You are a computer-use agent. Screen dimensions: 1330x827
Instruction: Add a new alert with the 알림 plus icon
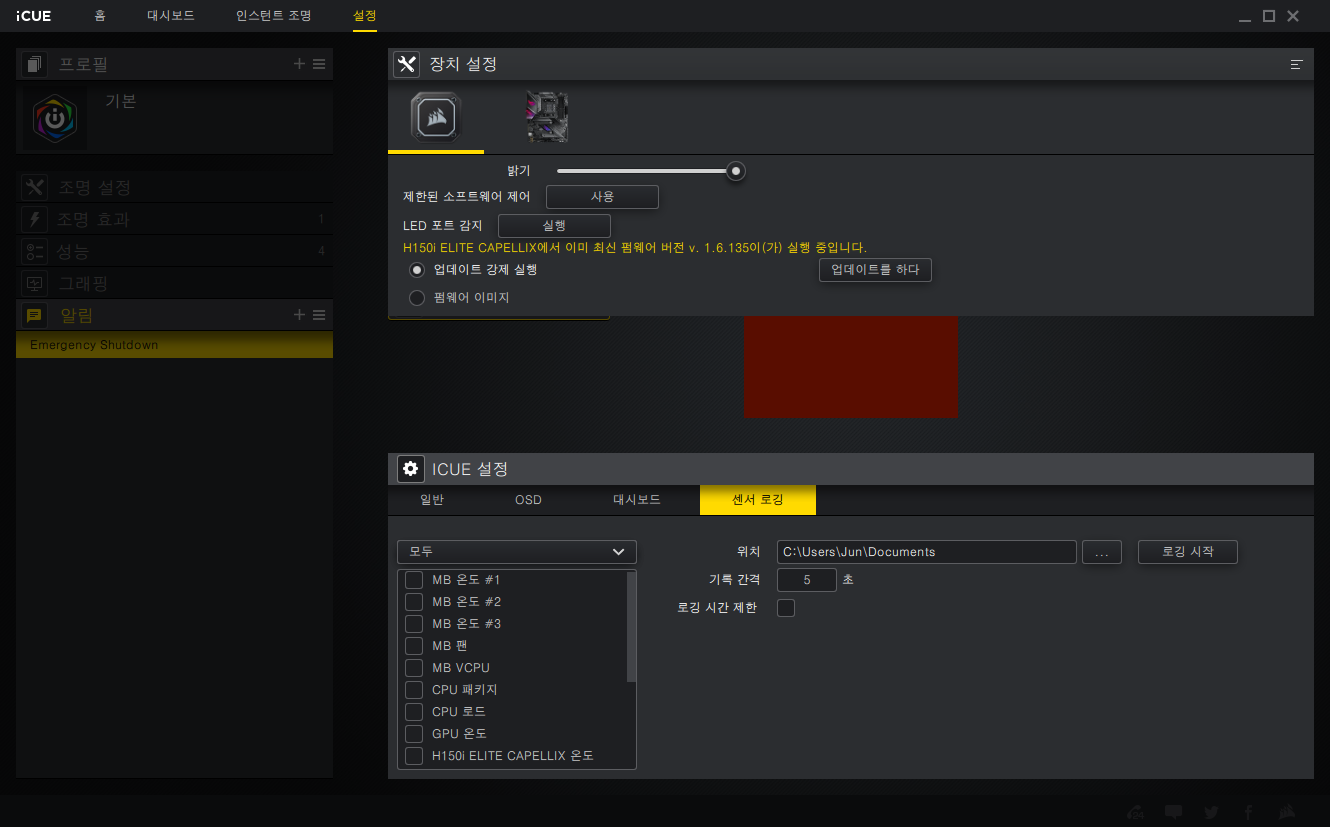click(x=299, y=315)
